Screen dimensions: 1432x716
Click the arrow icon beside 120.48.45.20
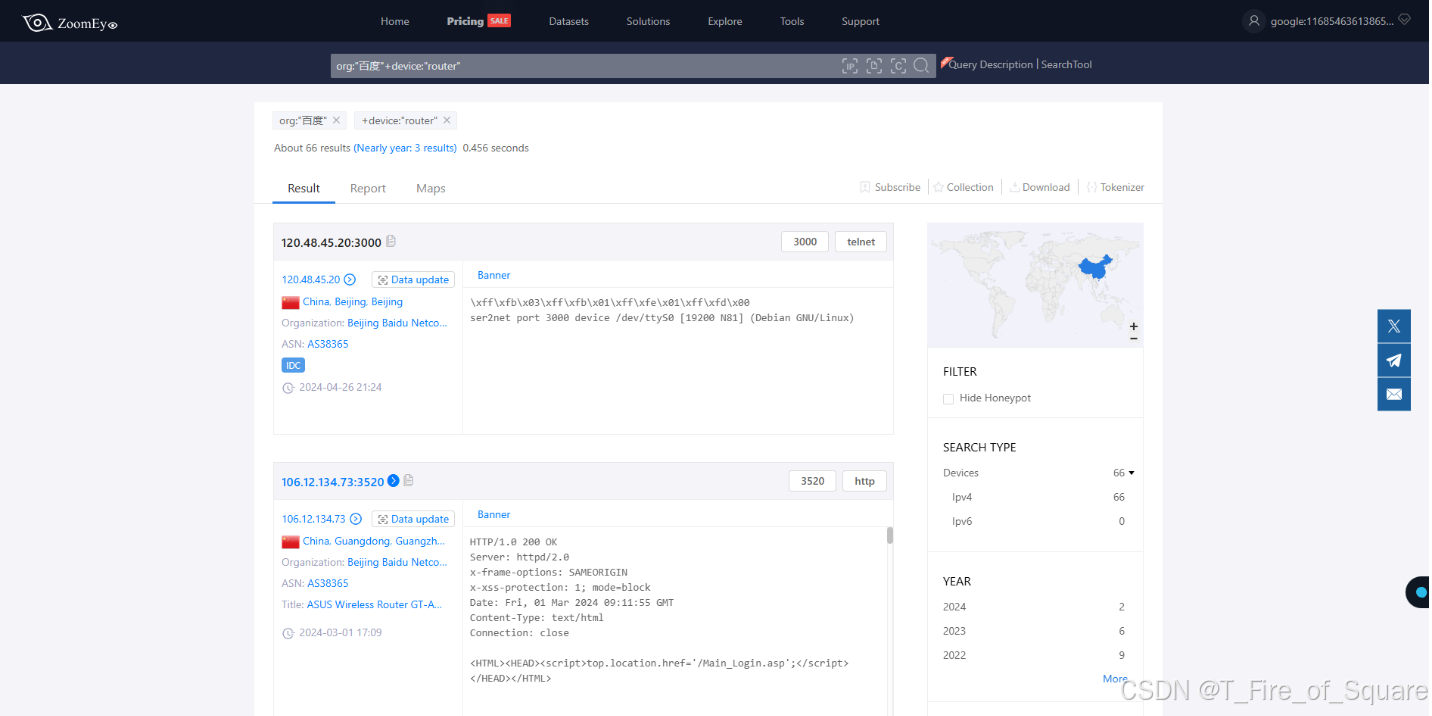[350, 280]
